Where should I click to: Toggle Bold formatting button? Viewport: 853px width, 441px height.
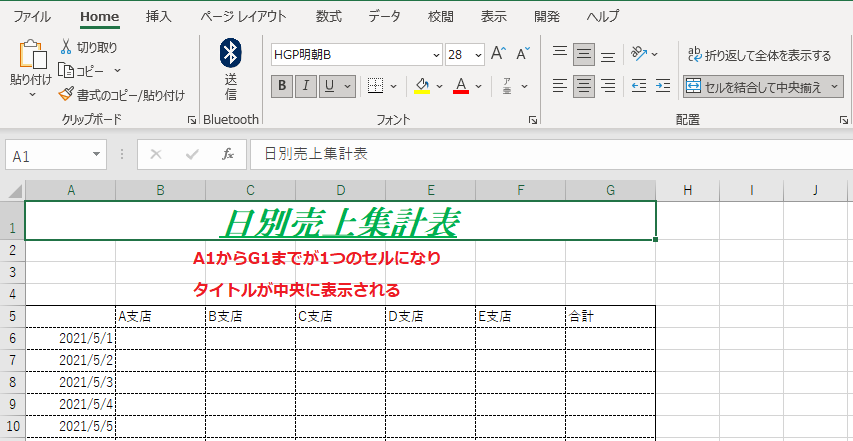click(282, 86)
